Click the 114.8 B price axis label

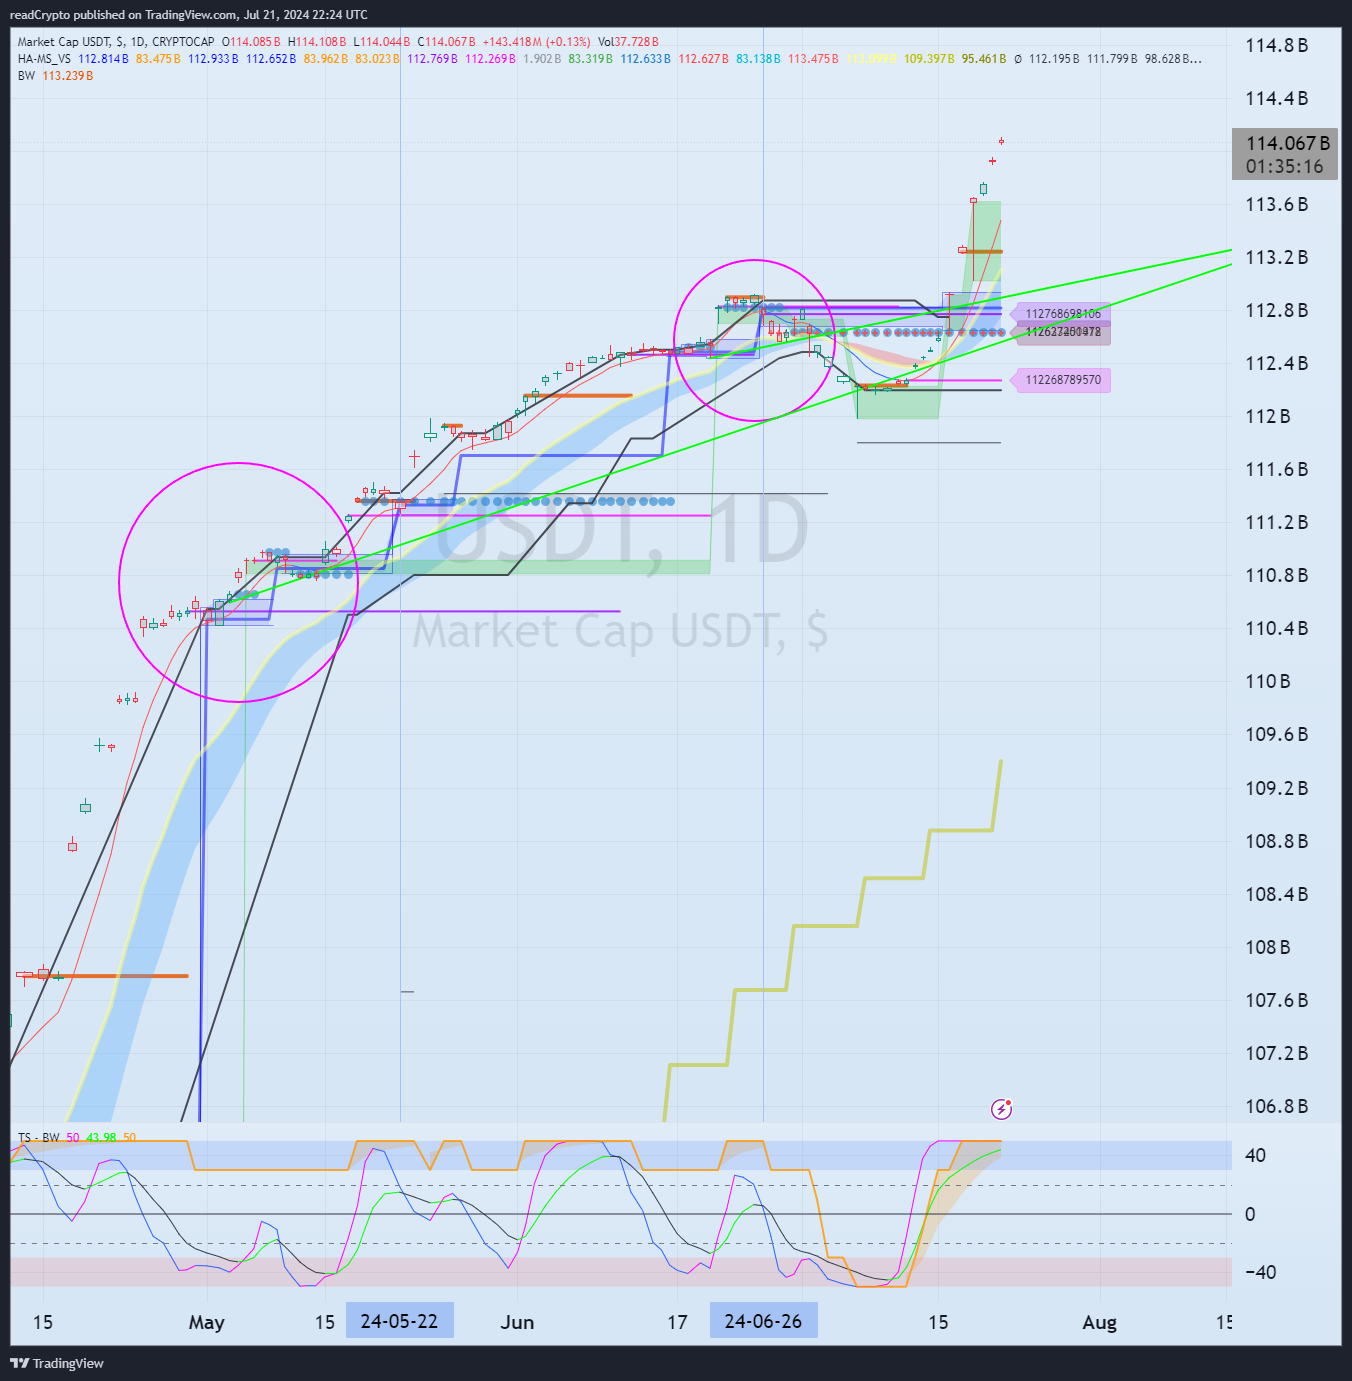click(1276, 45)
